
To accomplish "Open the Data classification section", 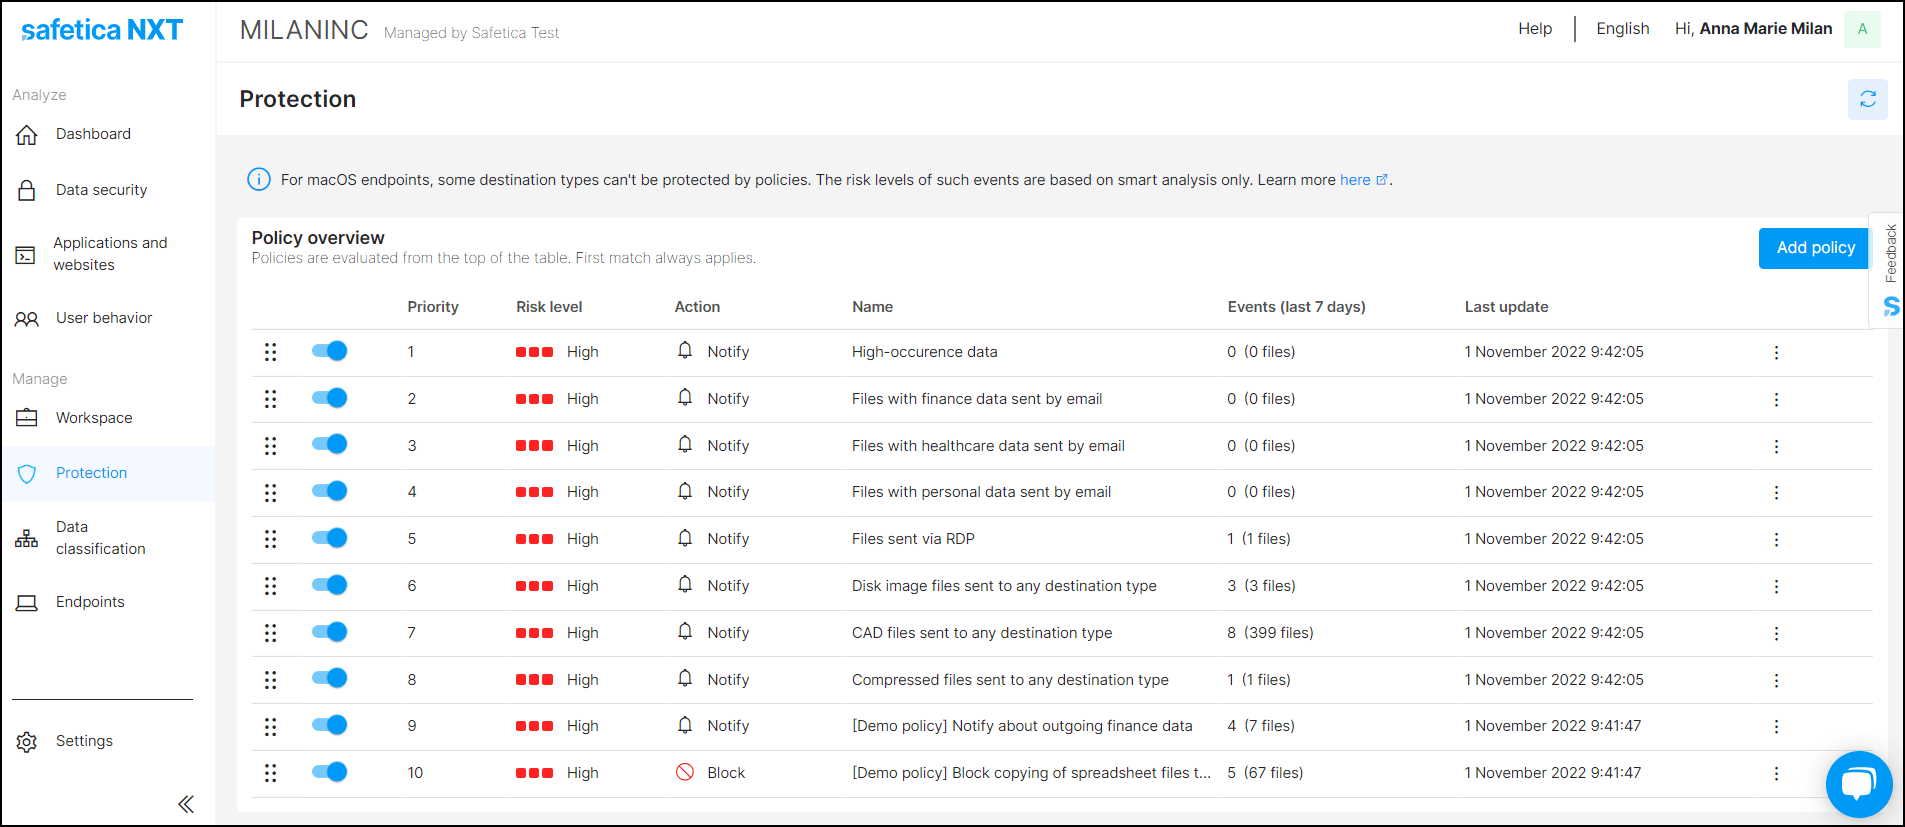I will [x=100, y=538].
